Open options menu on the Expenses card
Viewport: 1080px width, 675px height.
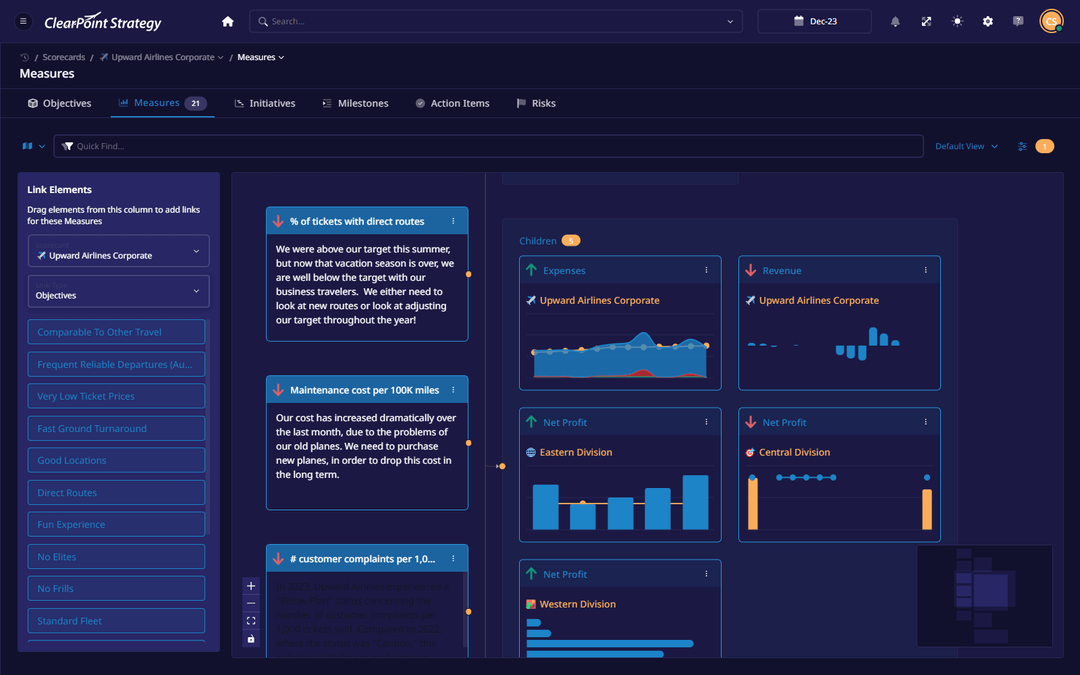click(x=707, y=270)
